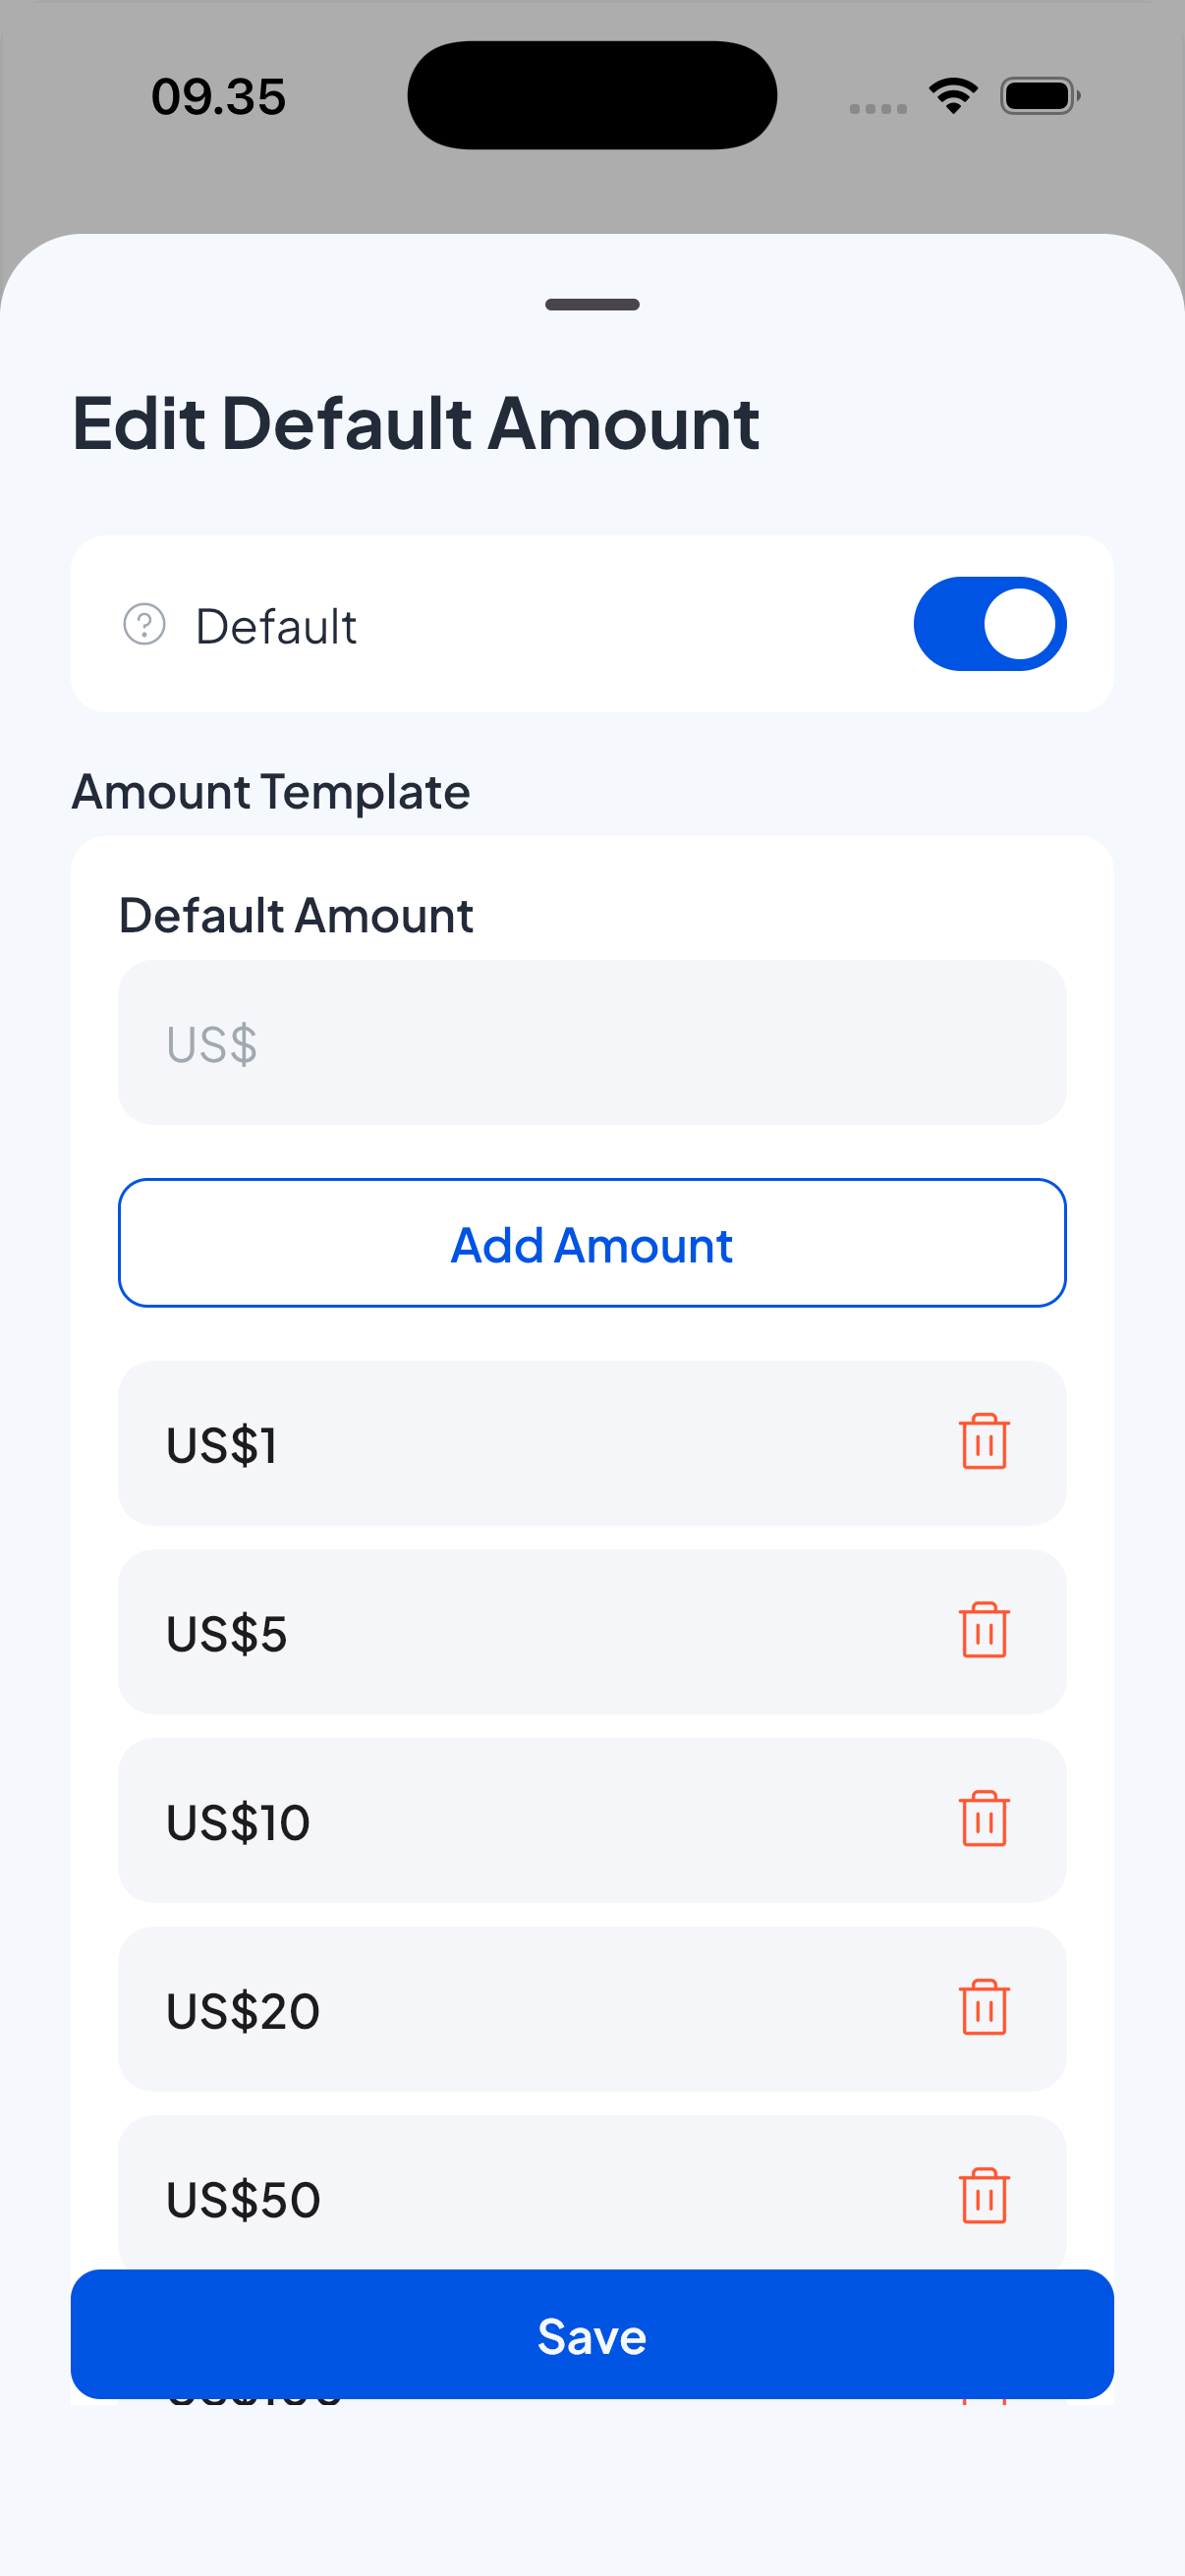Delete the US$20 amount using its trash icon
1185x2576 pixels.
[984, 2010]
